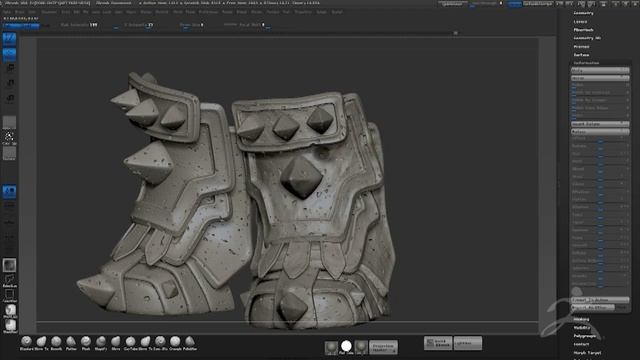The width and height of the screenshot is (640, 360).
Task: Expand the Geometry HD subpalette
Action: pyautogui.click(x=587, y=38)
